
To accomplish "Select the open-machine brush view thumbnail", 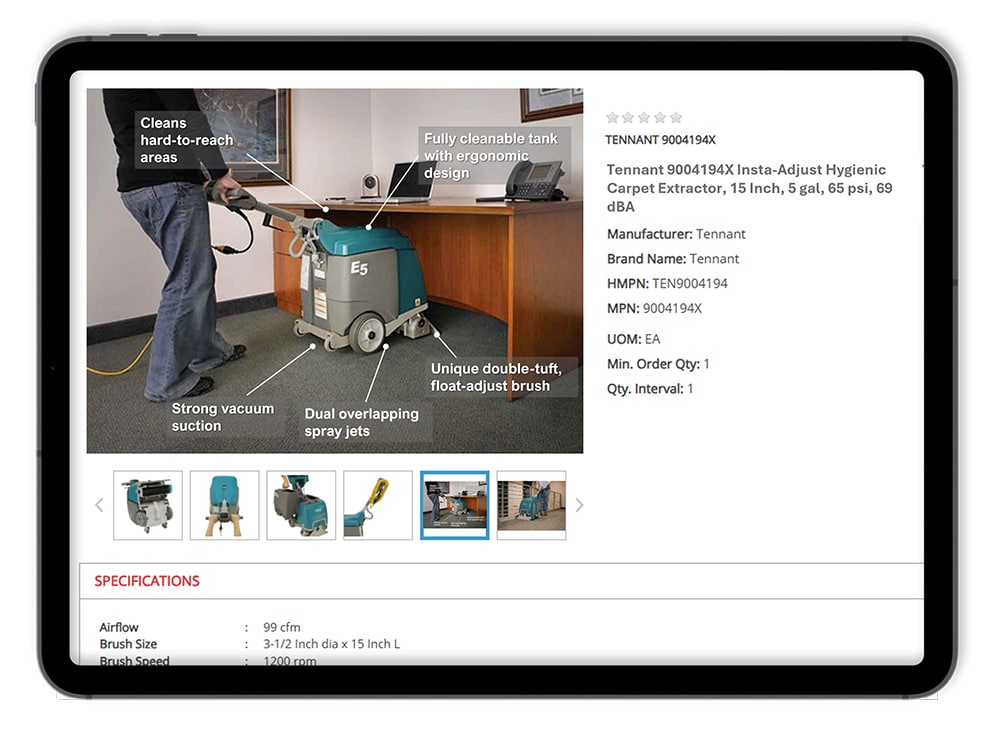I will 148,505.
